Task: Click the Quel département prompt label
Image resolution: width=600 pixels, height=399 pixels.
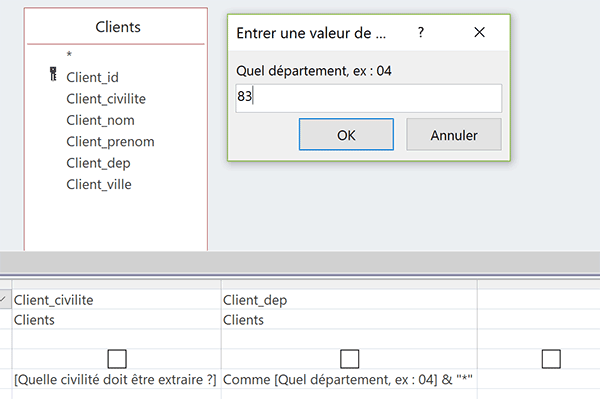Action: click(x=314, y=71)
